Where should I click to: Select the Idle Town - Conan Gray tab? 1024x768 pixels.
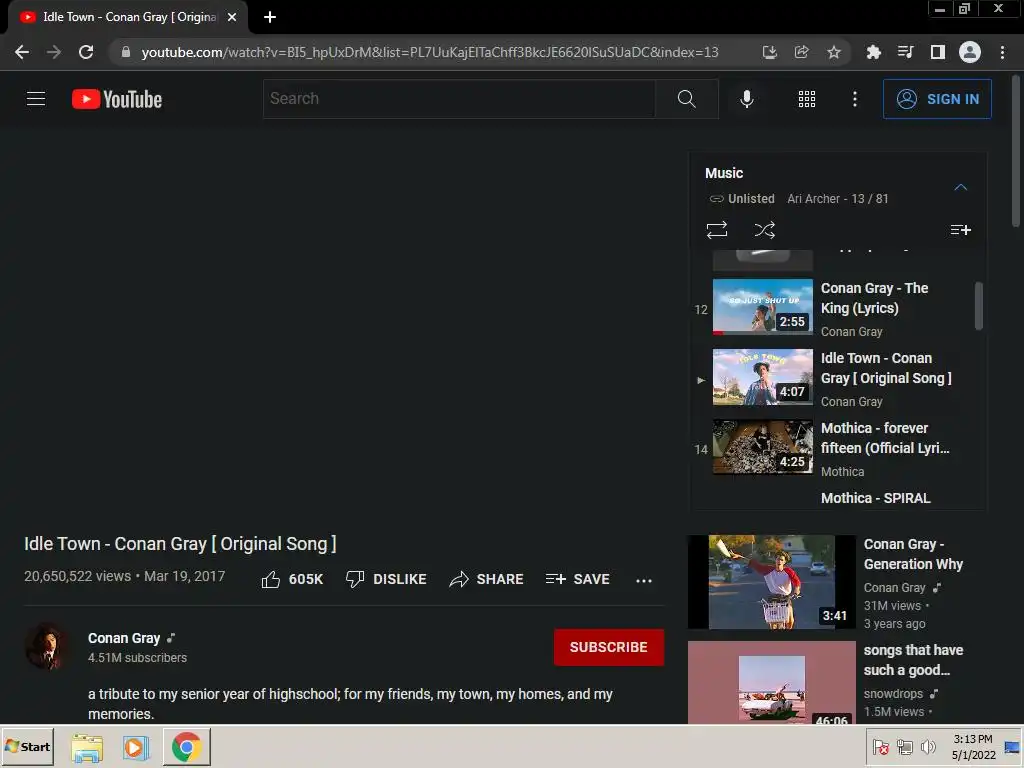[x=129, y=17]
